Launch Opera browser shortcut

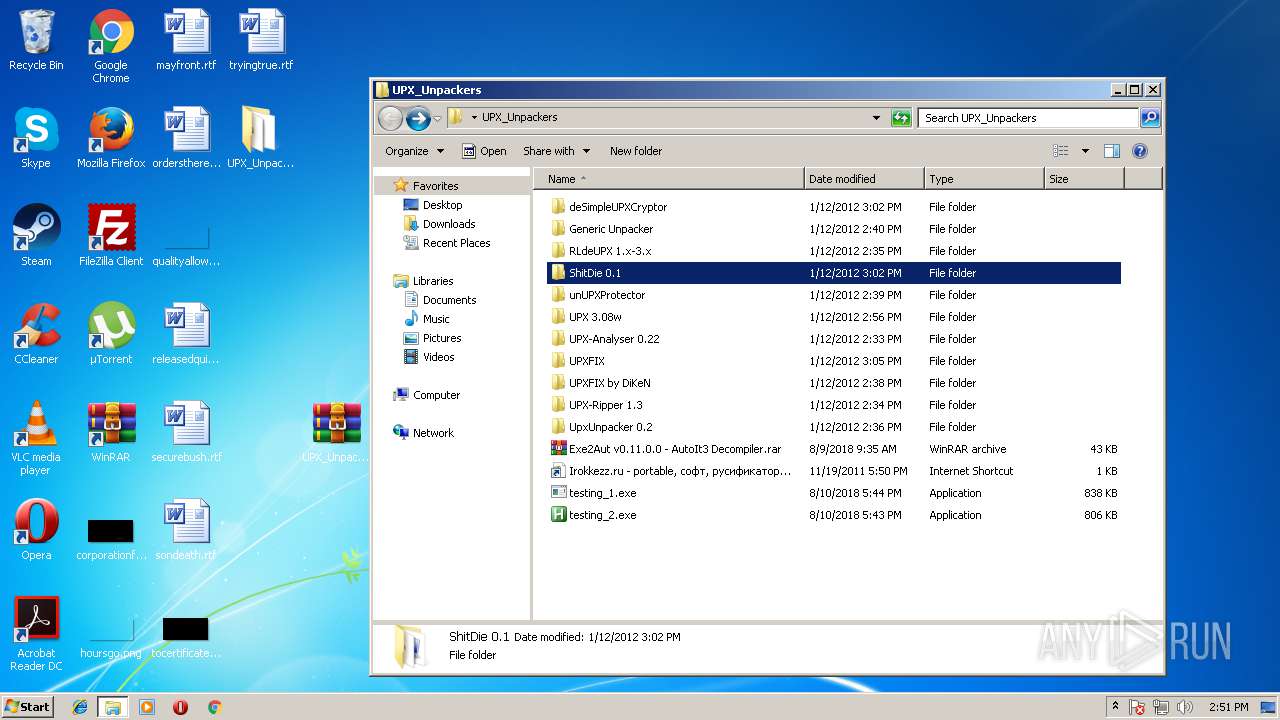click(x=36, y=530)
